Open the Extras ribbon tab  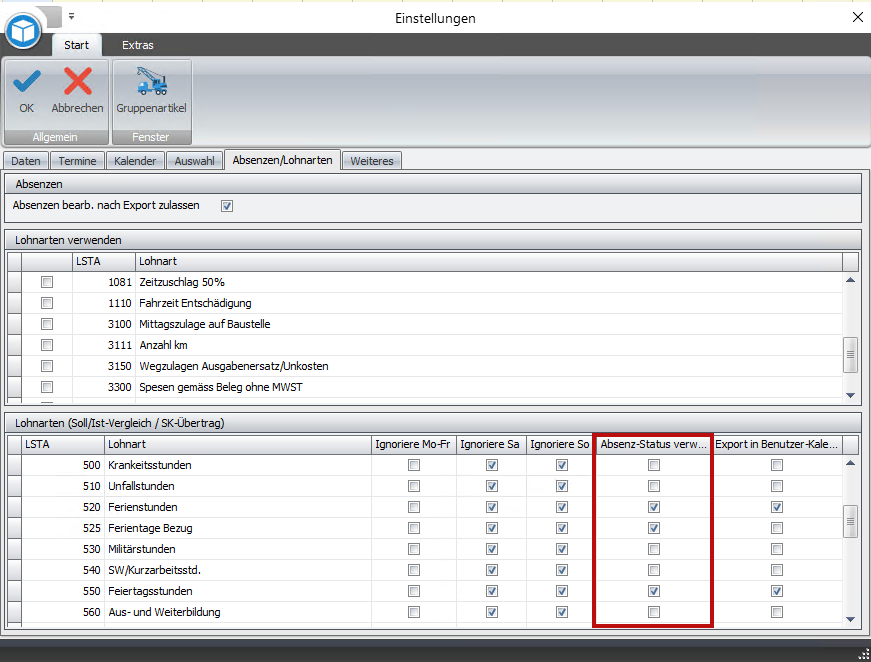pyautogui.click(x=138, y=45)
